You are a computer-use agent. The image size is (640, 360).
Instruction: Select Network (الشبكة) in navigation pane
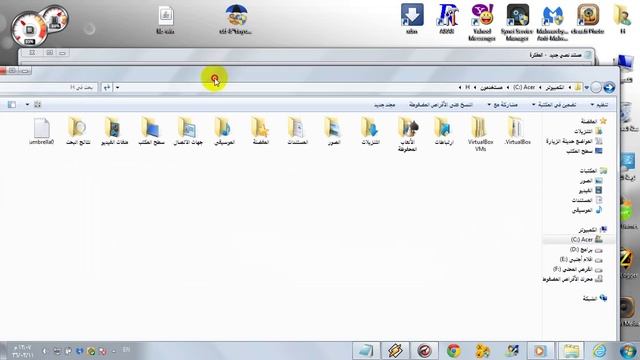[x=595, y=299]
